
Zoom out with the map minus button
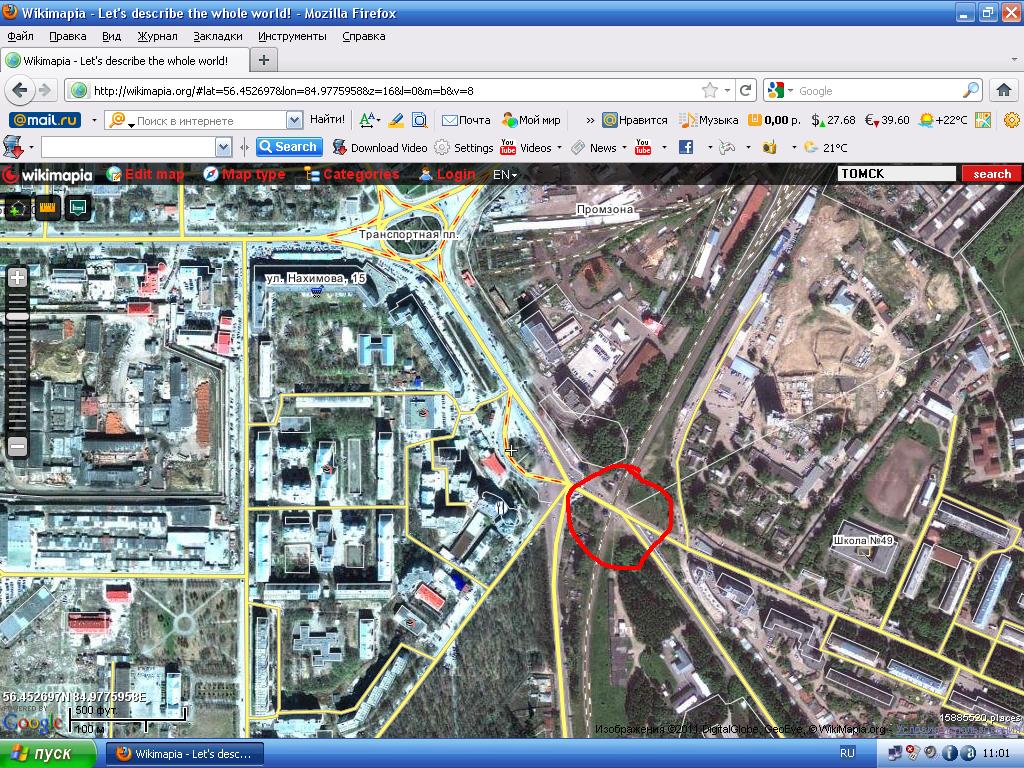[x=18, y=446]
